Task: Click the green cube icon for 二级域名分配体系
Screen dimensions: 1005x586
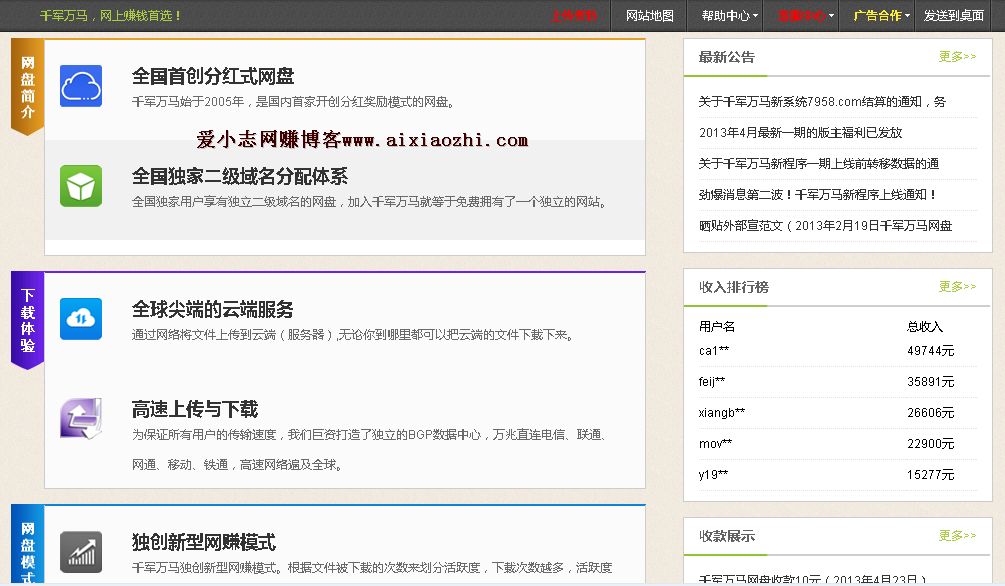Action: click(x=81, y=186)
